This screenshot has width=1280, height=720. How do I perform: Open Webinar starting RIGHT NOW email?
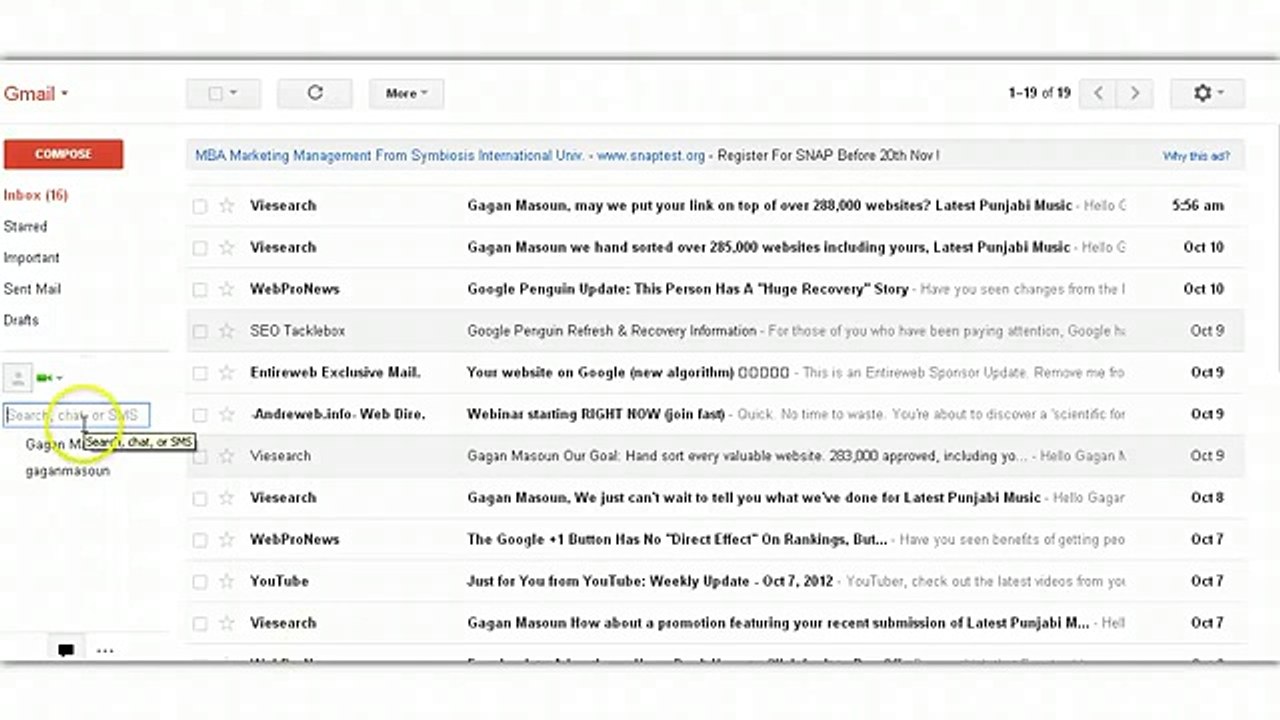click(x=715, y=414)
